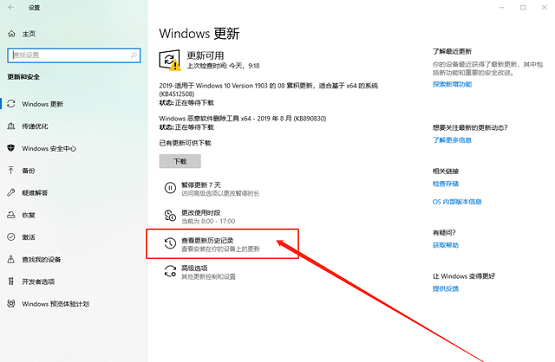Open the 检查存储 link

click(446, 184)
